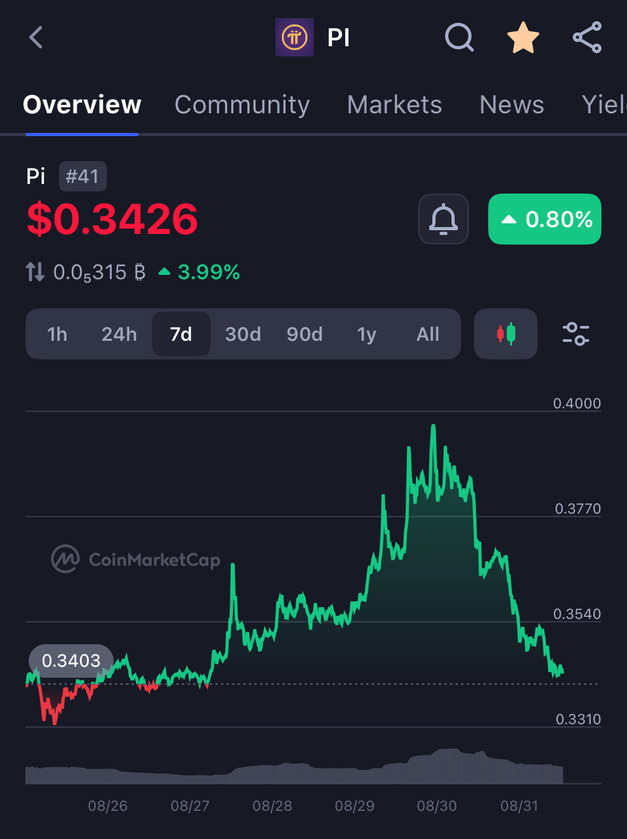The image size is (627, 839).
Task: Tap the 0.4000 axis label
Action: tap(577, 403)
